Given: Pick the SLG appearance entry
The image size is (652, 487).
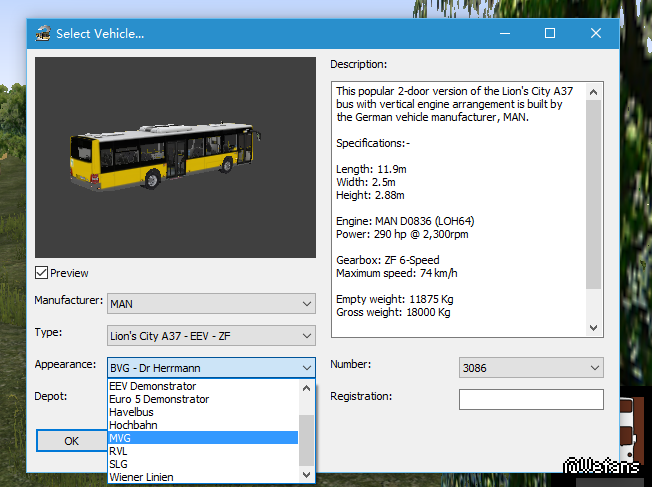Looking at the screenshot, I should pos(119,464).
